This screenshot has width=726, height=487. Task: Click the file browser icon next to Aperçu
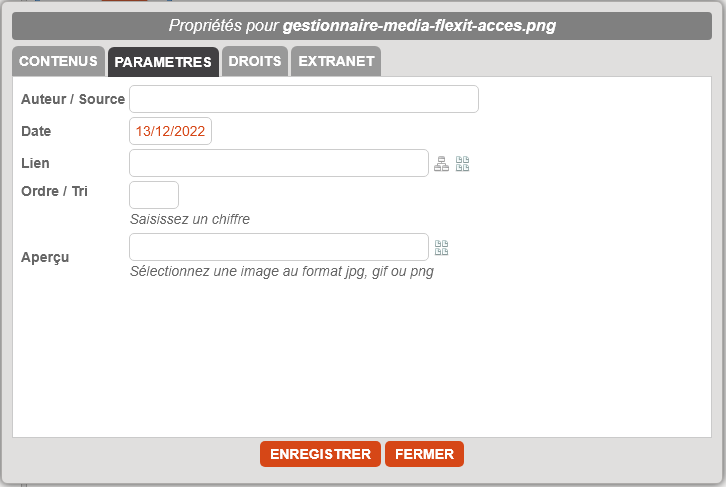tap(442, 248)
